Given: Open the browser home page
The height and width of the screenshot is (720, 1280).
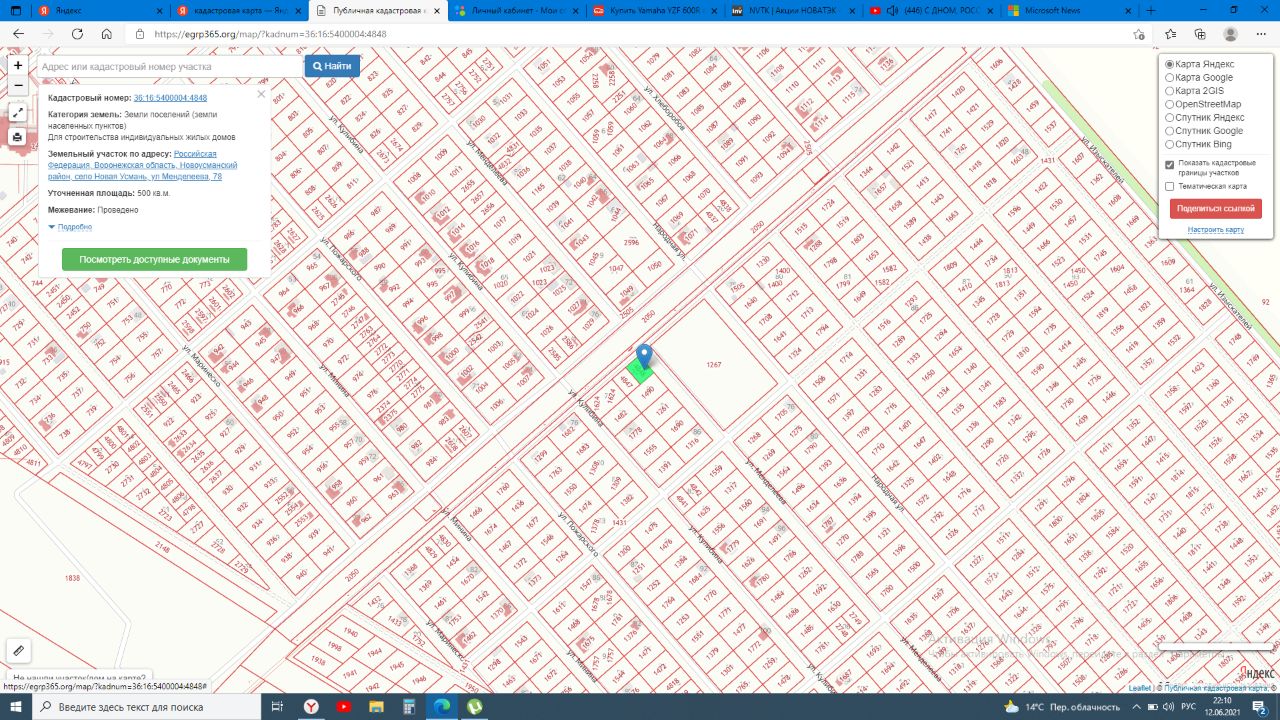Looking at the screenshot, I should point(108,33).
